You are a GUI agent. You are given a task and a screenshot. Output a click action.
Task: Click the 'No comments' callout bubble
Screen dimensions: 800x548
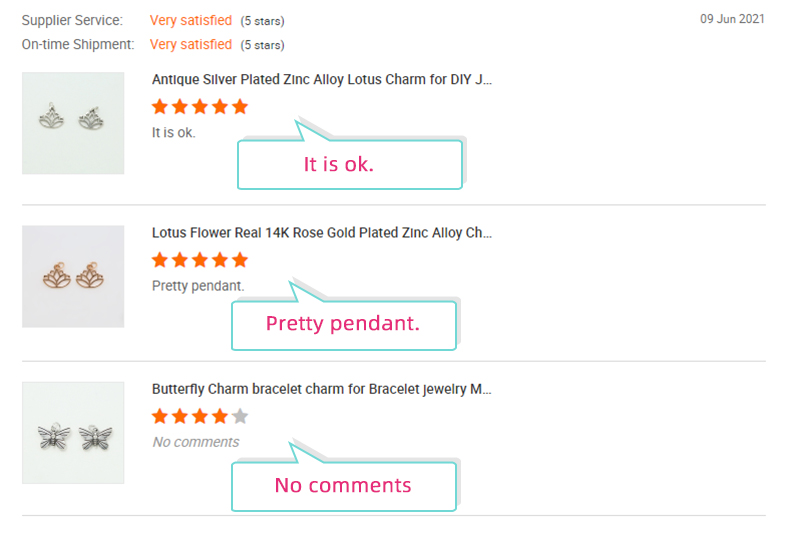(344, 486)
